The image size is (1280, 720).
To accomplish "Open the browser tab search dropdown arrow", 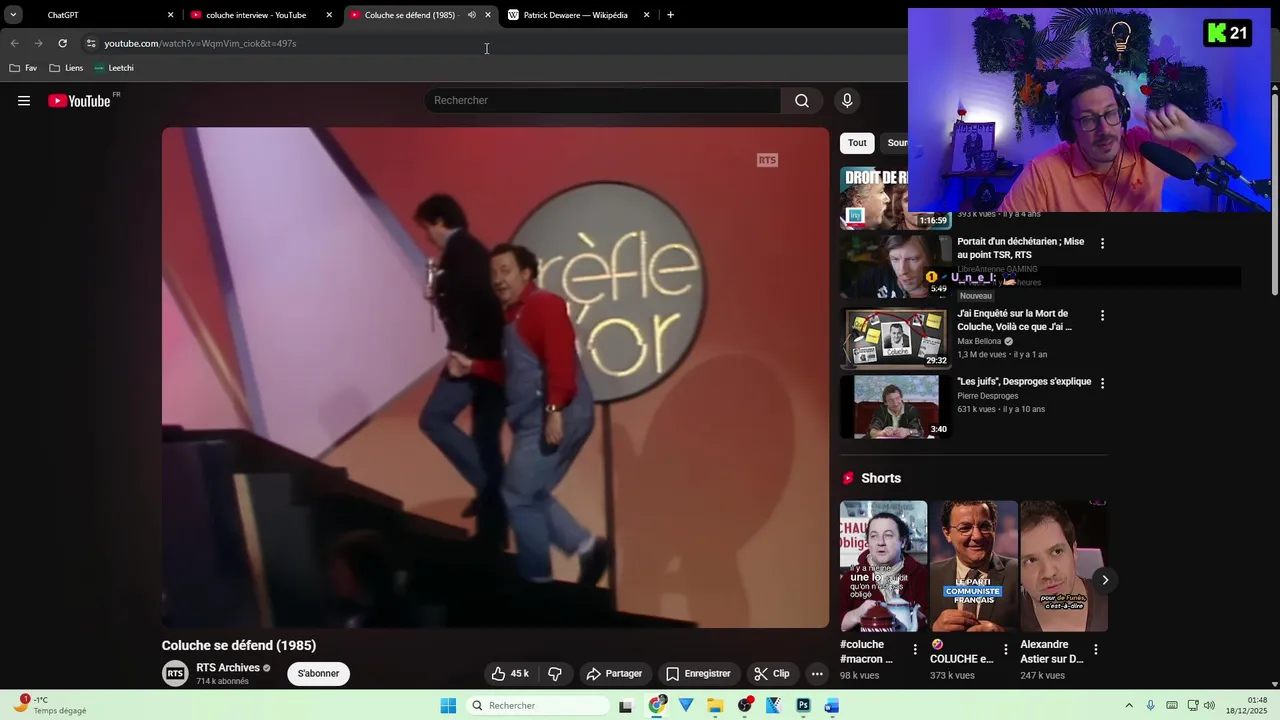I will point(13,15).
